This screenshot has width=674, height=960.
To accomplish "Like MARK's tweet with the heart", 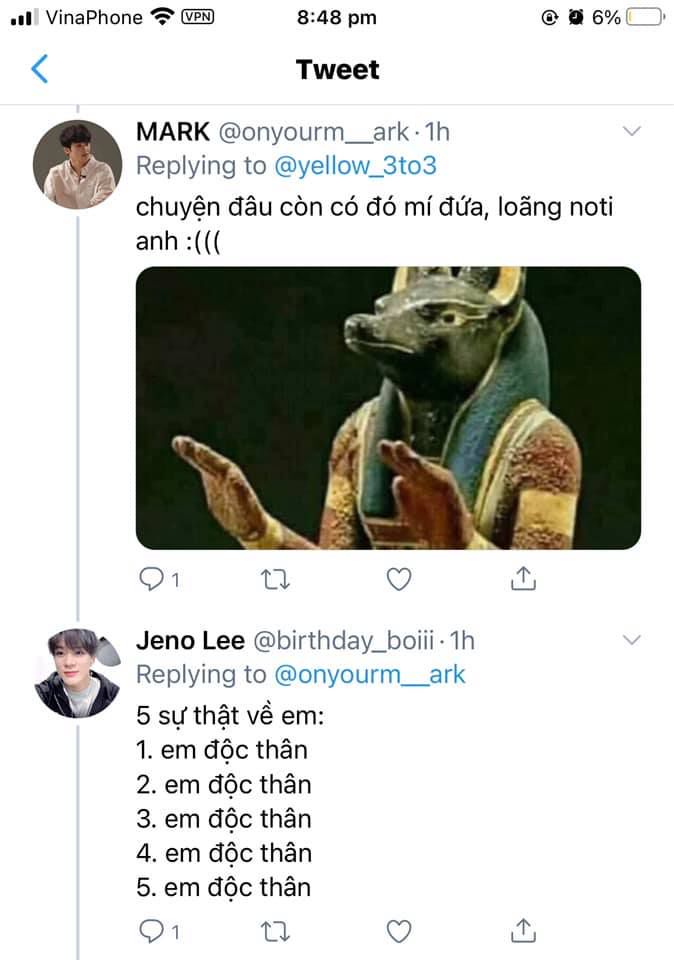I will pos(399,578).
